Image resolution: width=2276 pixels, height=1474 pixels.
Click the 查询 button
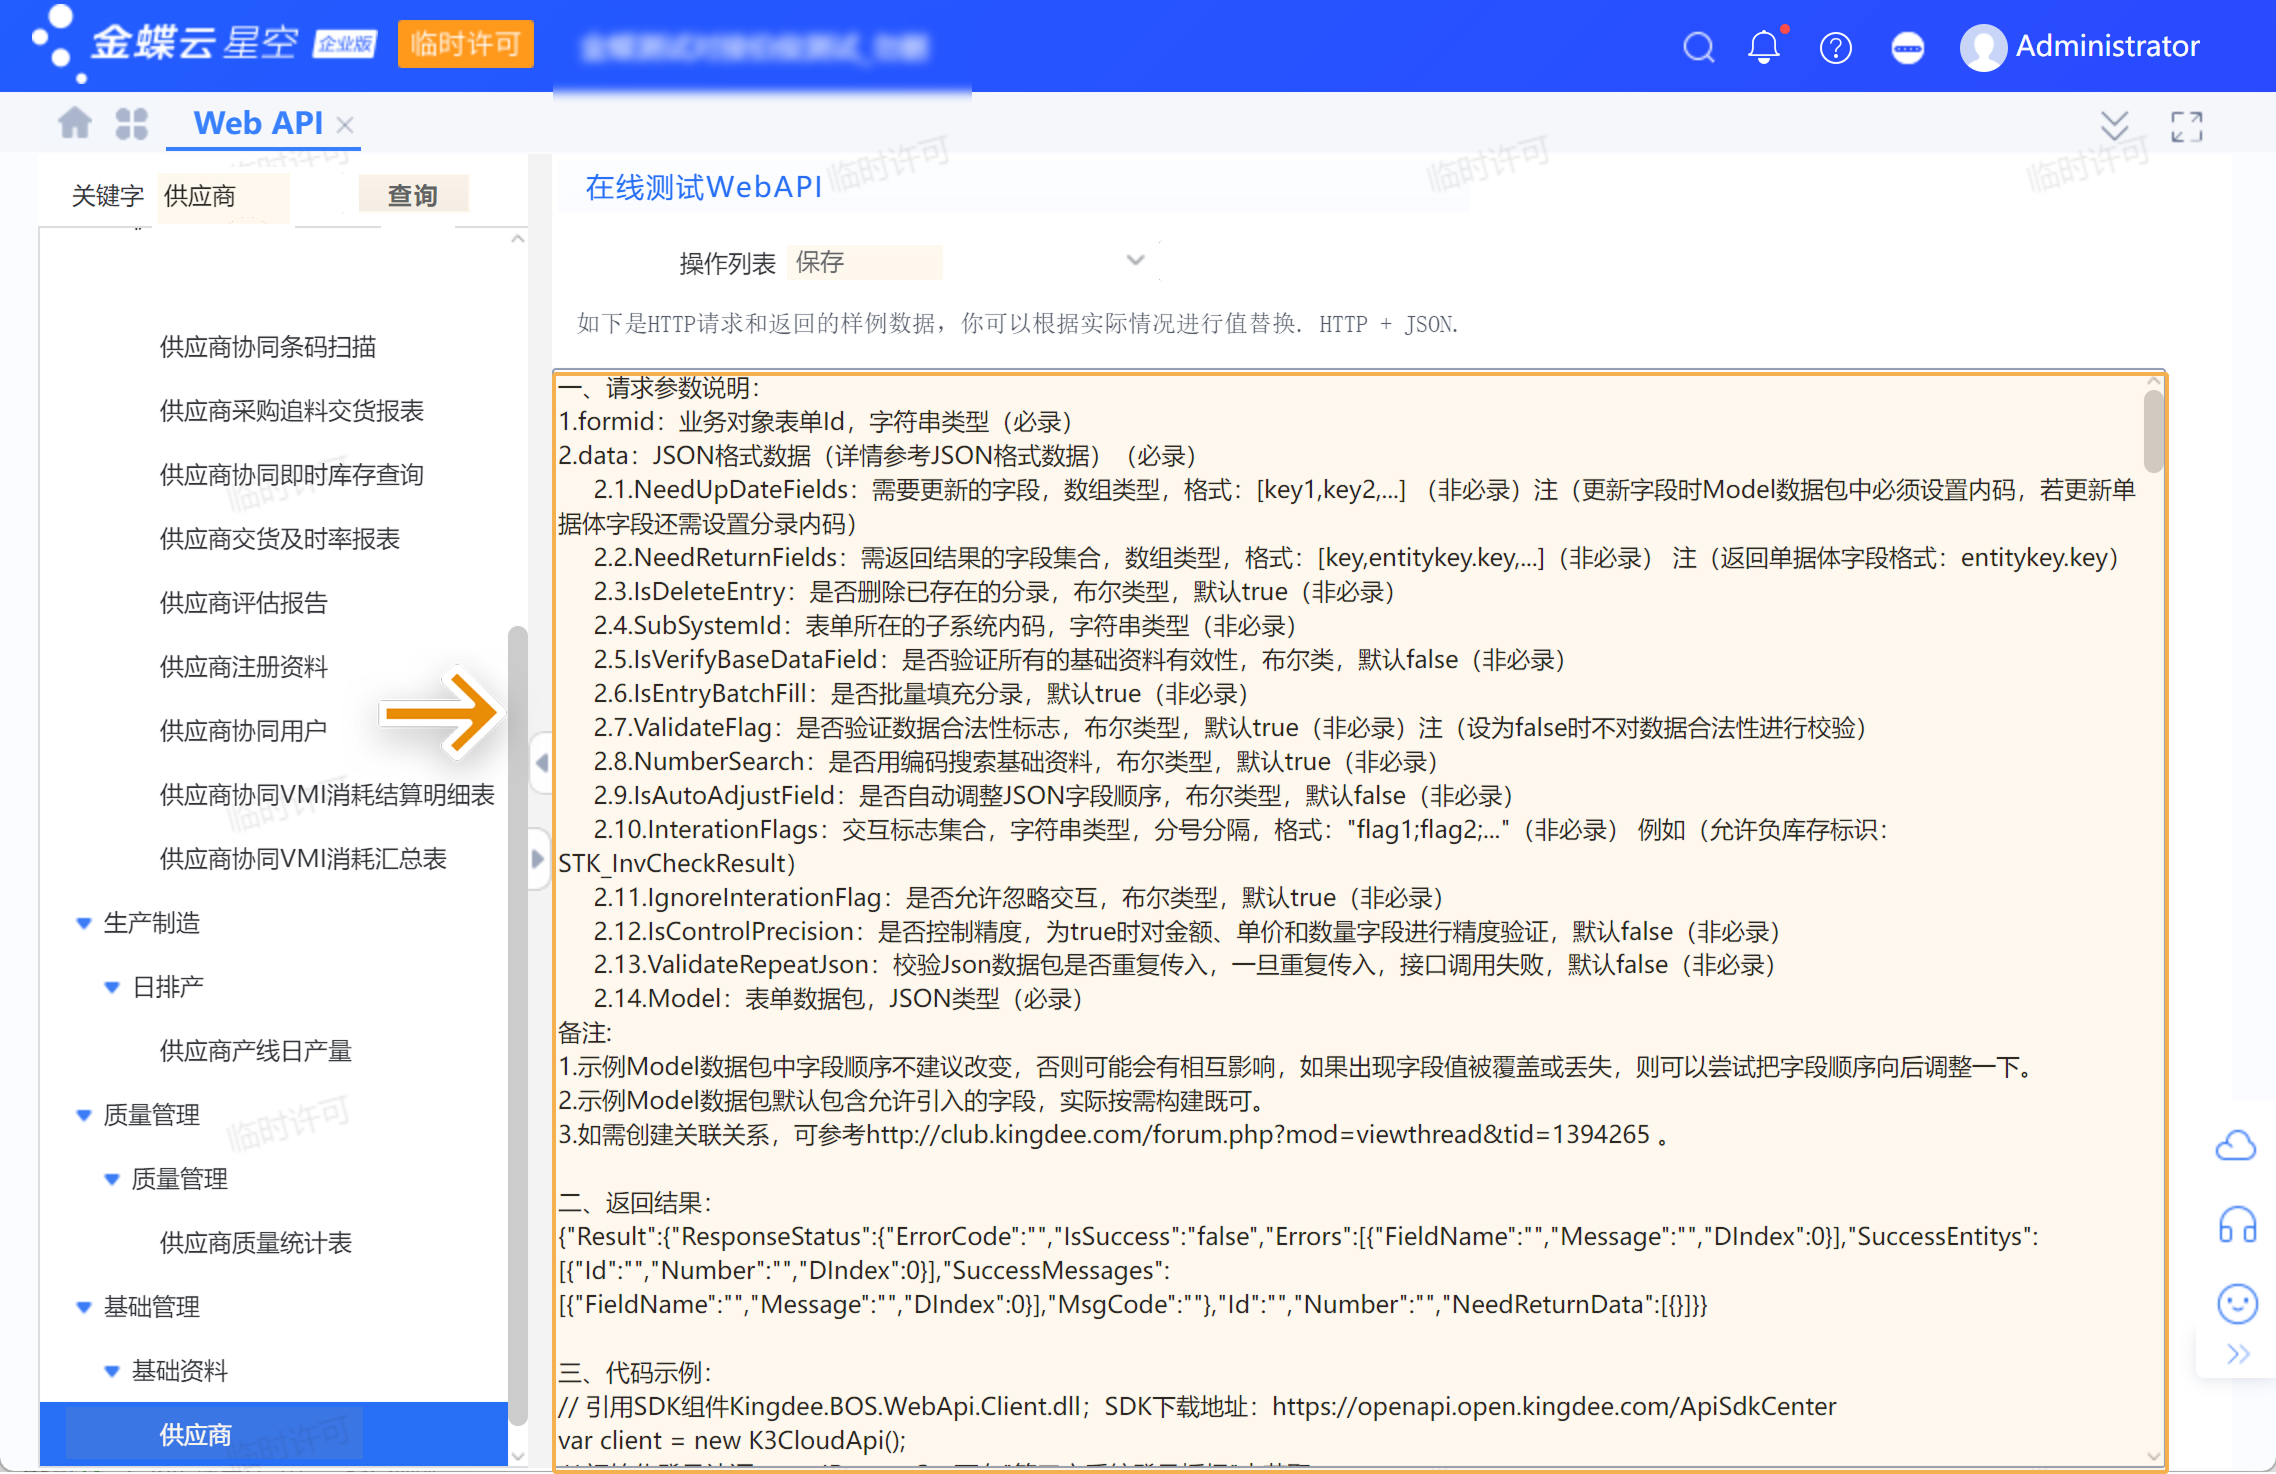413,195
